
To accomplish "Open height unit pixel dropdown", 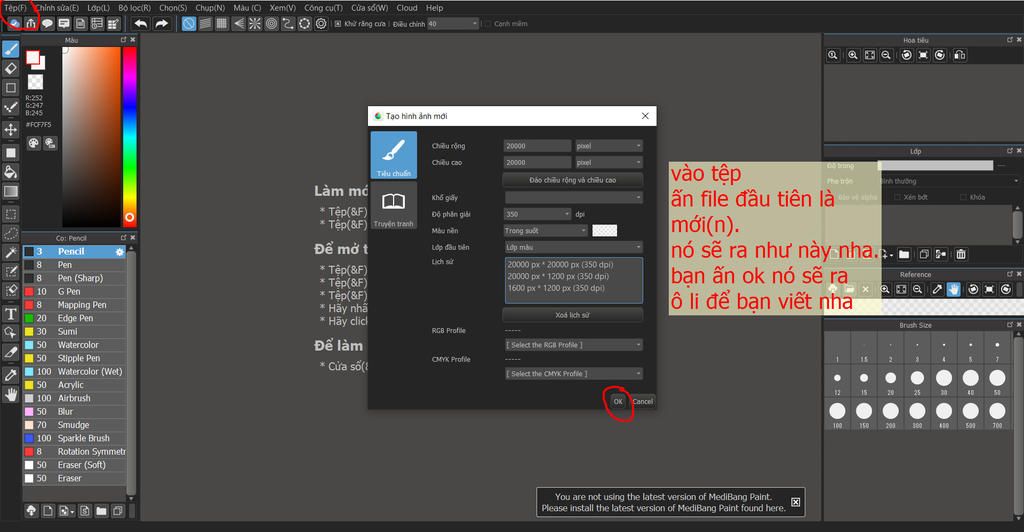I will tap(609, 162).
